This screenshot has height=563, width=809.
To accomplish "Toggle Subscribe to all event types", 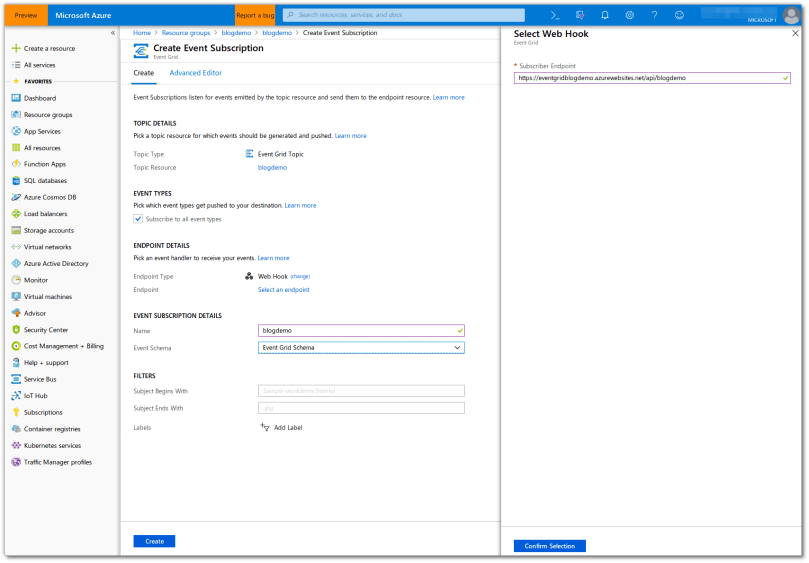I will coord(138,219).
